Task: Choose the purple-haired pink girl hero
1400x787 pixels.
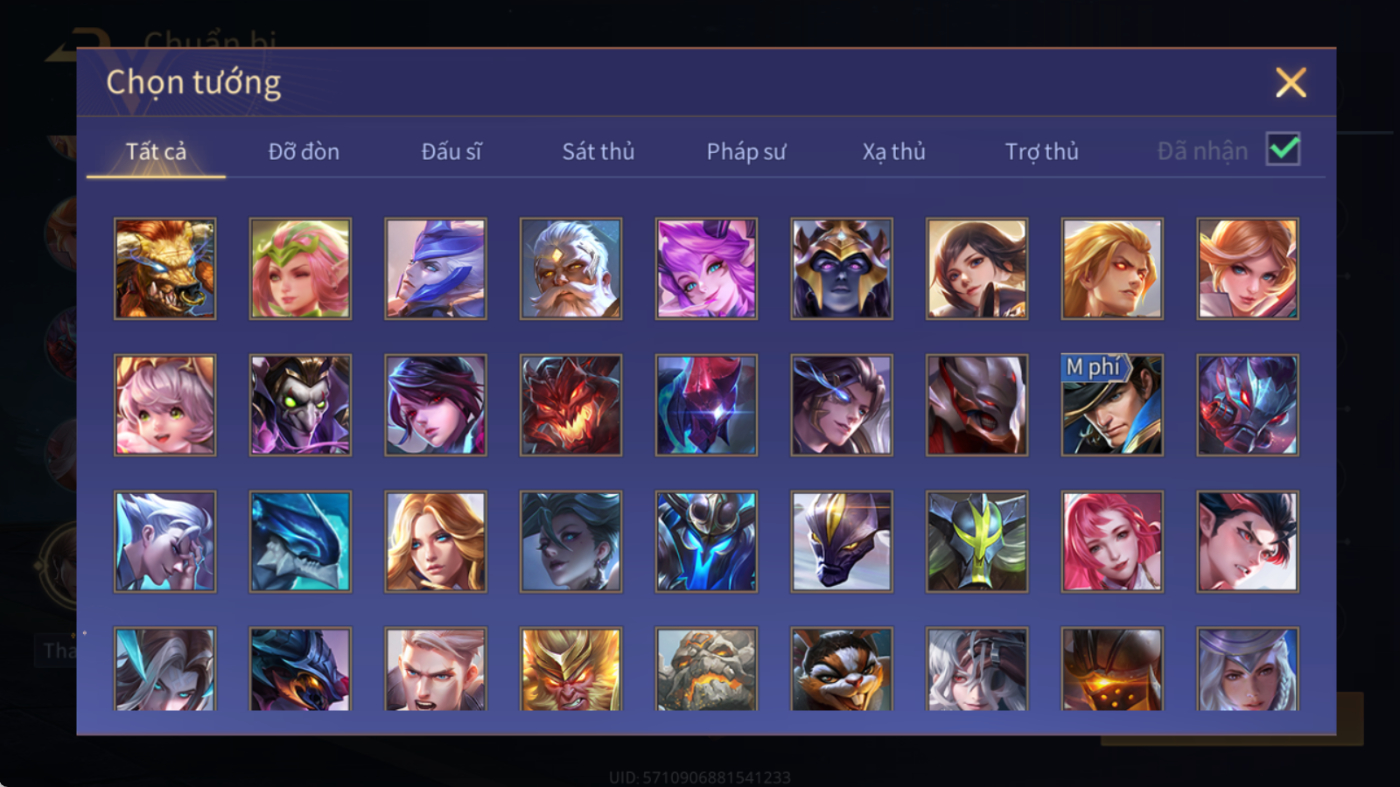Action: [706, 269]
